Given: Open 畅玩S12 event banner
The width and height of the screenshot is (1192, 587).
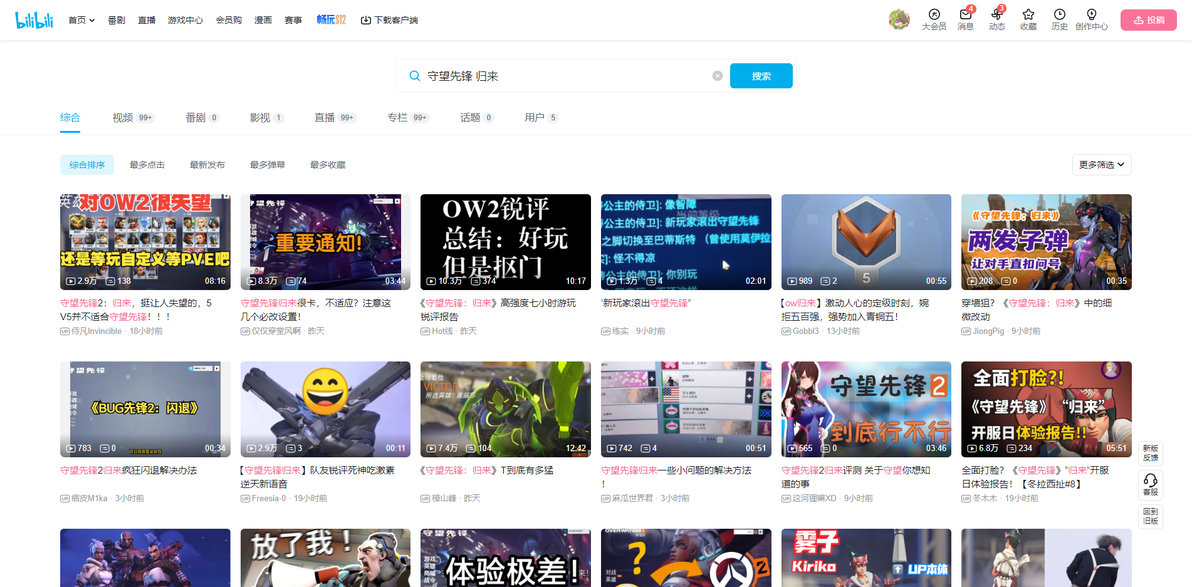Looking at the screenshot, I should pyautogui.click(x=331, y=21).
